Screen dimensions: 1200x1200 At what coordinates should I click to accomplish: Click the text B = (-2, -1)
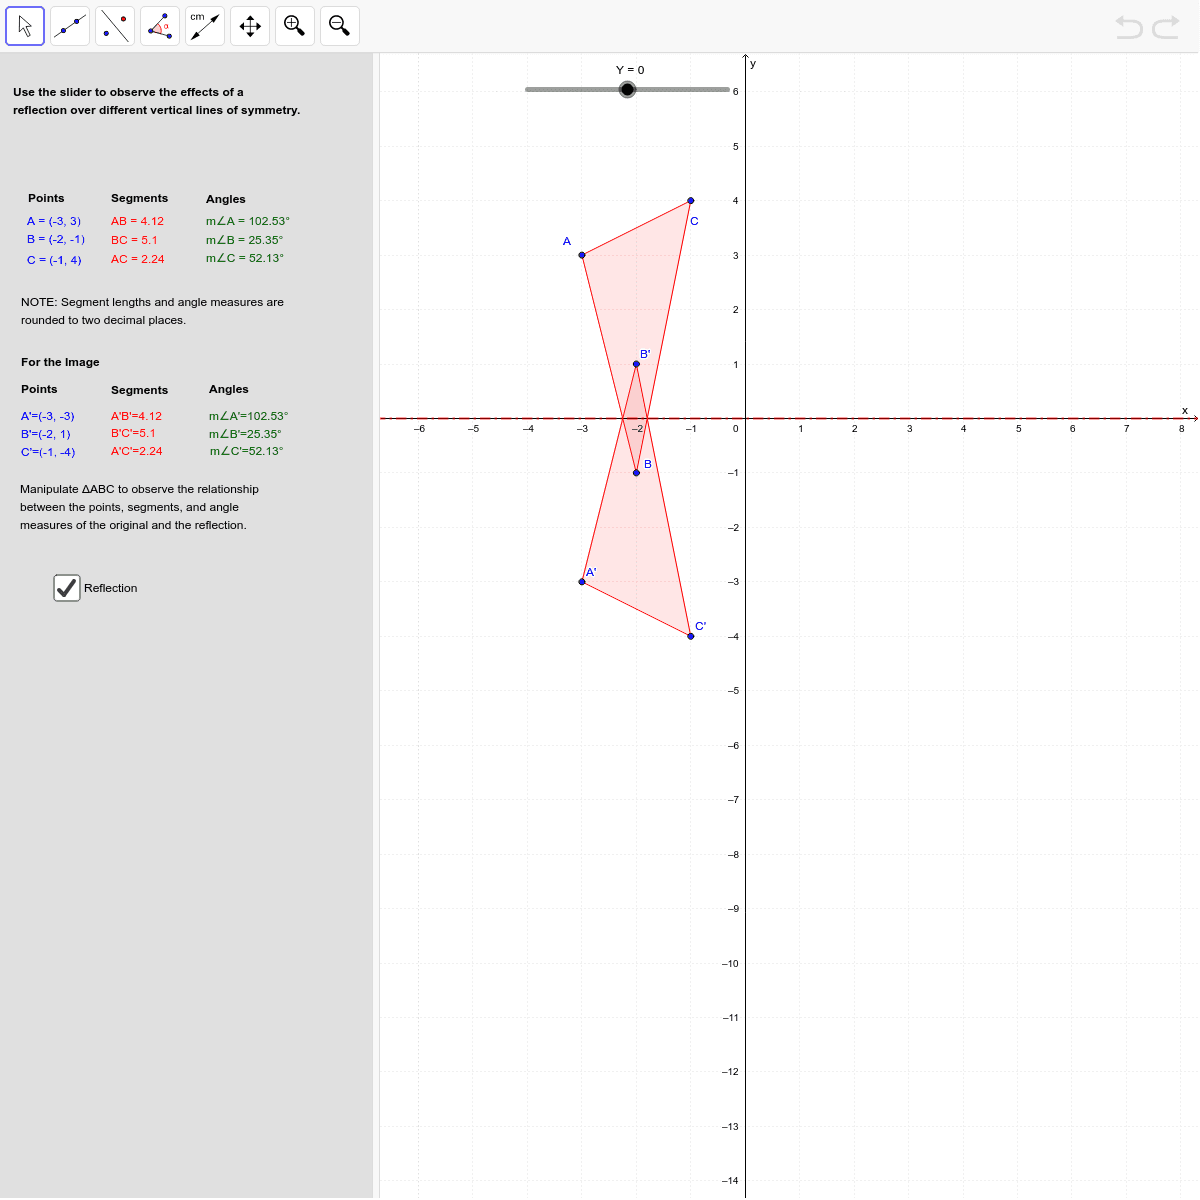point(56,239)
